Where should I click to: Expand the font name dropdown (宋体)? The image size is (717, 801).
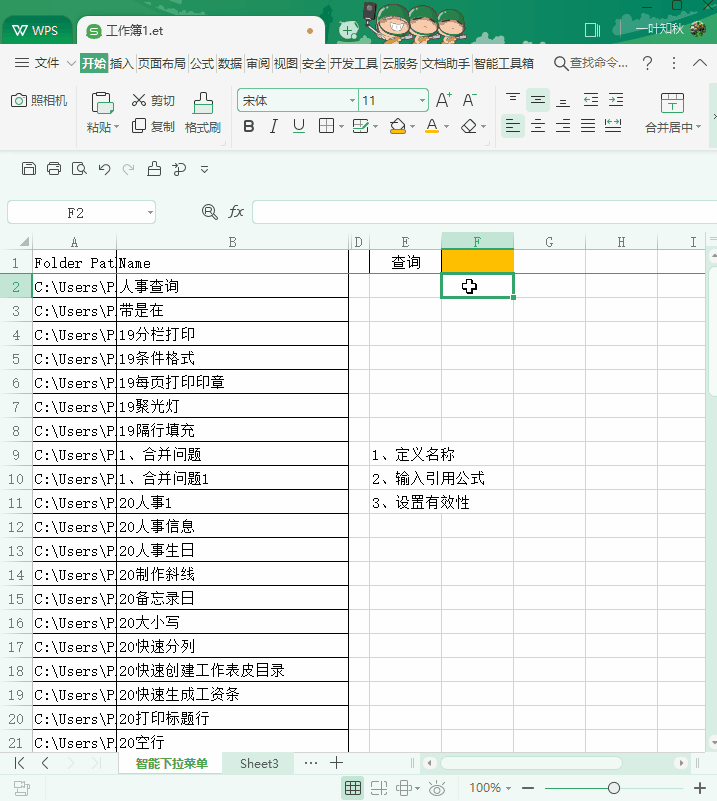click(352, 100)
